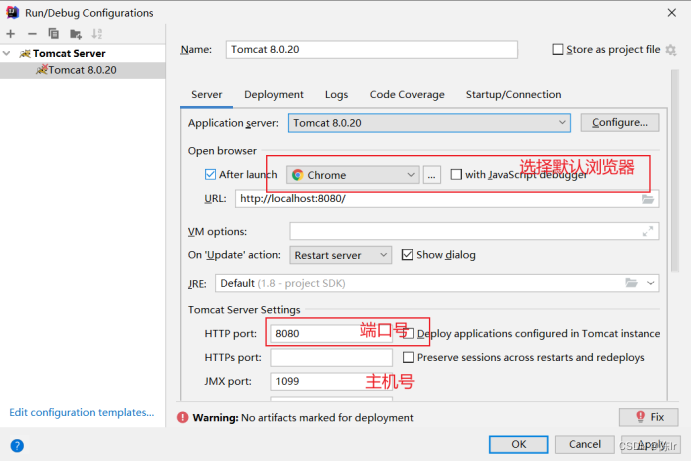Open Edit configuration templates link
The image size is (692, 461).
pyautogui.click(x=82, y=412)
